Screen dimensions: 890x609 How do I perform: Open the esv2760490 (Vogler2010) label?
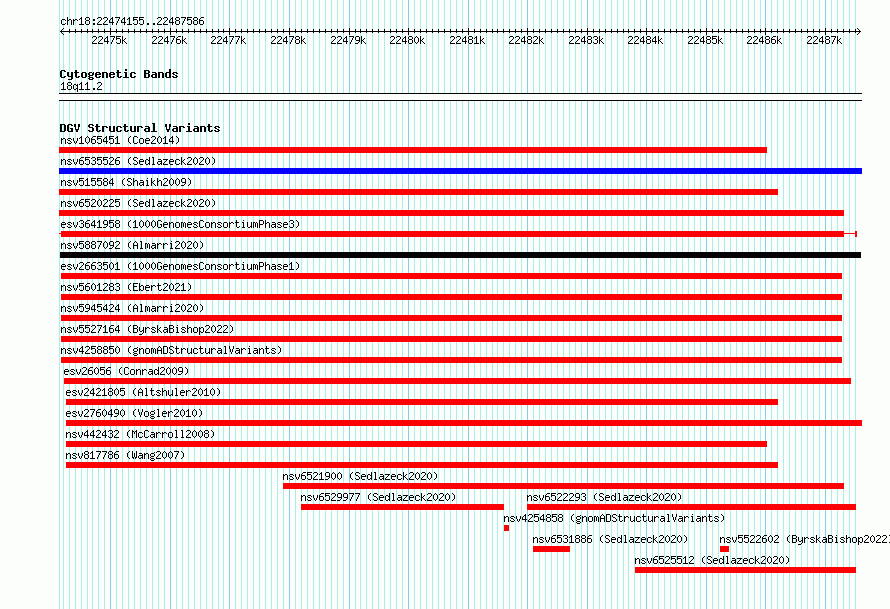click(x=134, y=413)
